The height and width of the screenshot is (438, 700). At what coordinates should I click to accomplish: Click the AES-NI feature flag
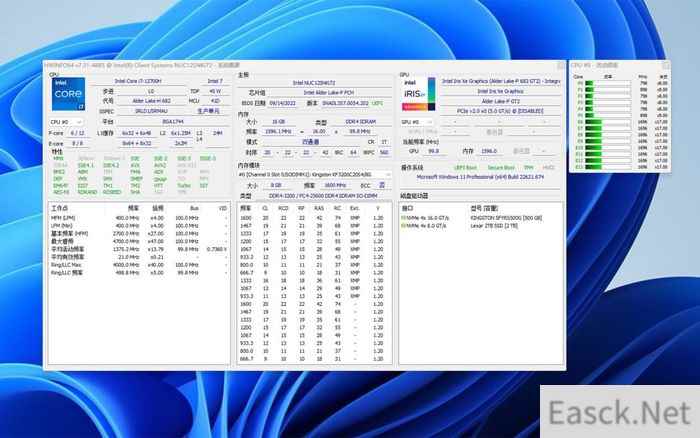pos(61,192)
